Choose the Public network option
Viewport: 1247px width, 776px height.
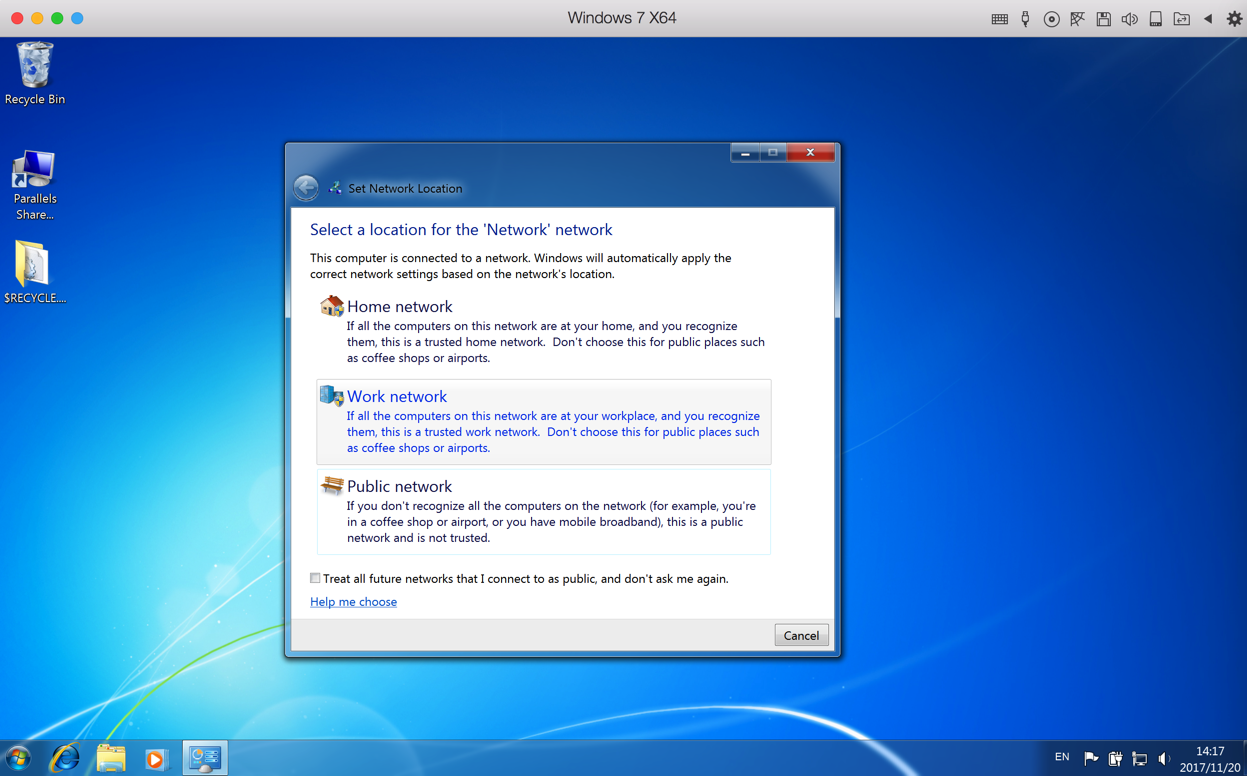(x=543, y=511)
